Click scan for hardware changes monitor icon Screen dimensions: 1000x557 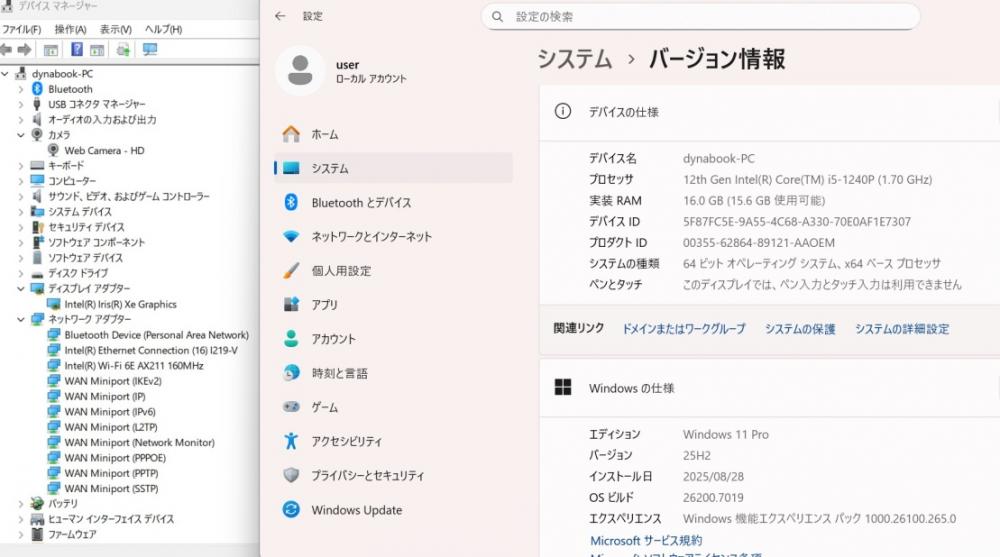[150, 49]
